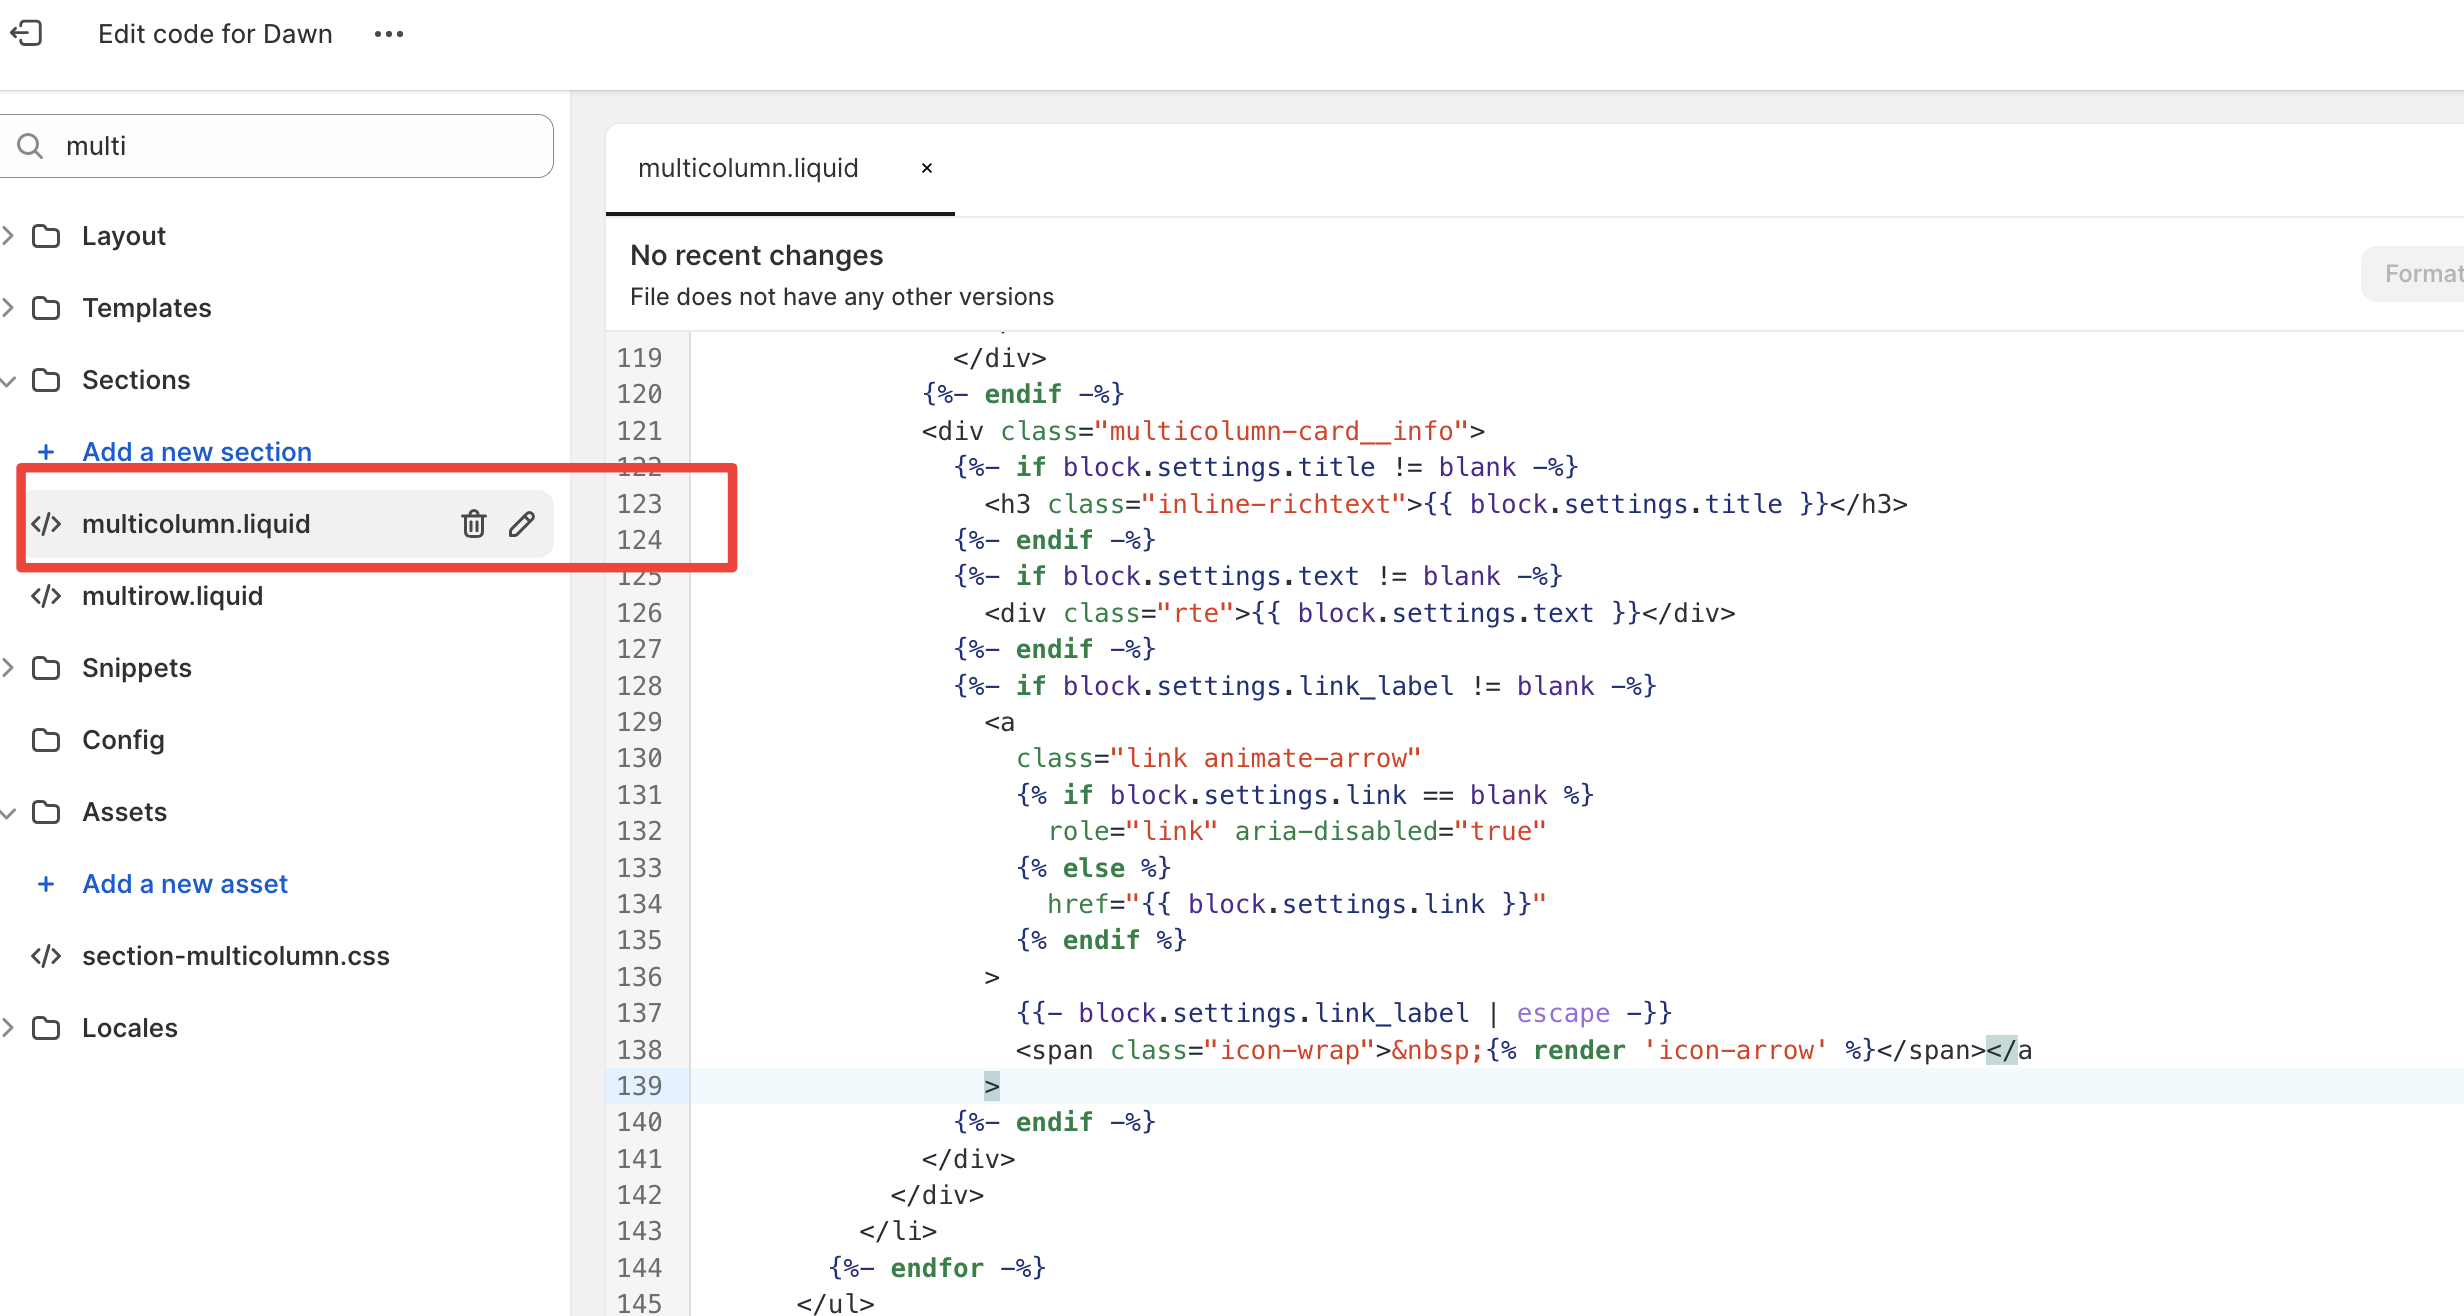This screenshot has width=2464, height=1316.
Task: Collapse the Assets folder
Action: click(x=9, y=813)
